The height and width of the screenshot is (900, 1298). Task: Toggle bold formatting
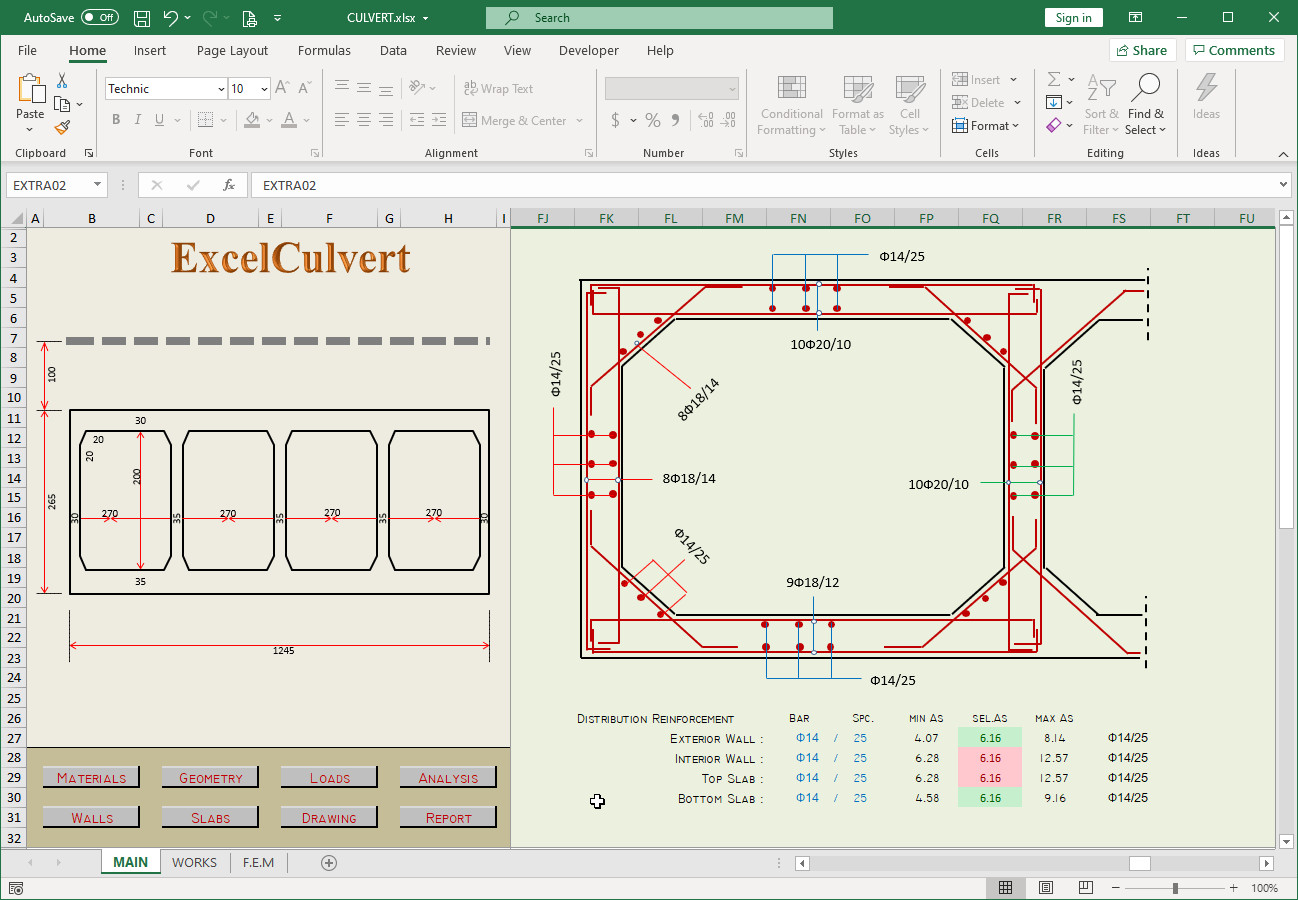coord(115,119)
